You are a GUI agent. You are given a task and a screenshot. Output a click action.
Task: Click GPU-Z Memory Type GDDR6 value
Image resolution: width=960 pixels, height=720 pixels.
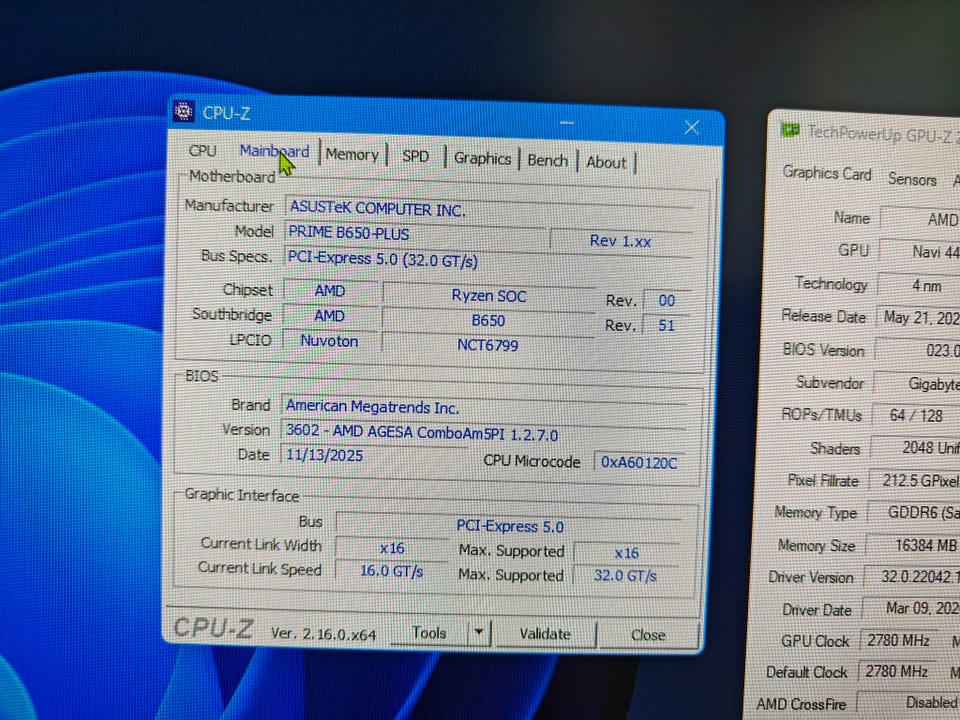pyautogui.click(x=914, y=512)
